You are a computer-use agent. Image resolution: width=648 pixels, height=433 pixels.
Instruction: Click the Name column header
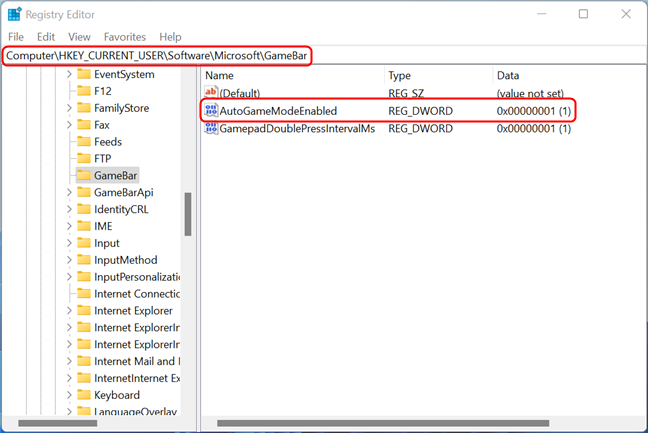(293, 76)
